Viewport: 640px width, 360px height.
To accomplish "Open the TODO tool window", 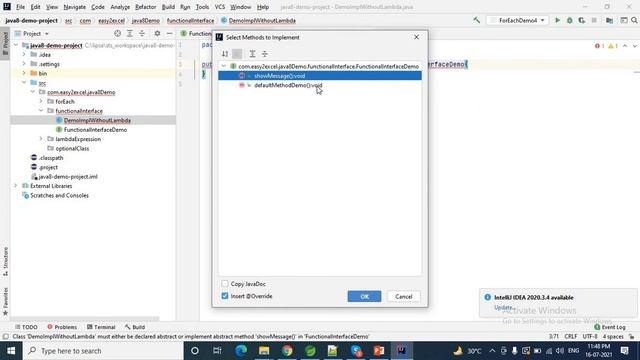I will [26, 327].
